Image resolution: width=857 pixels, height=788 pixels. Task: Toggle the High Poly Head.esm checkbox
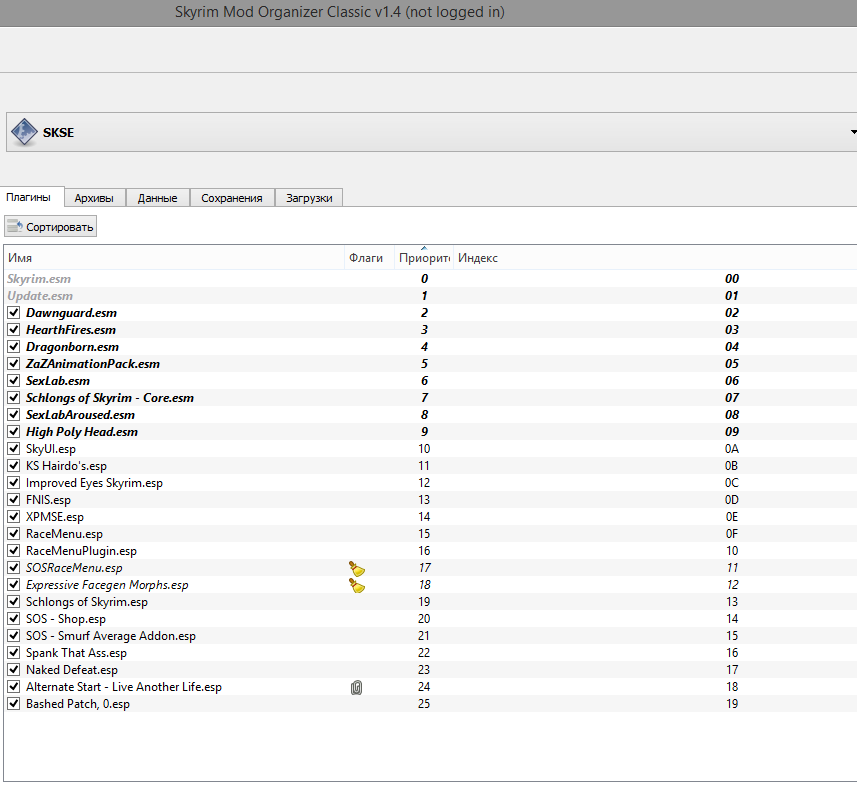[x=14, y=432]
